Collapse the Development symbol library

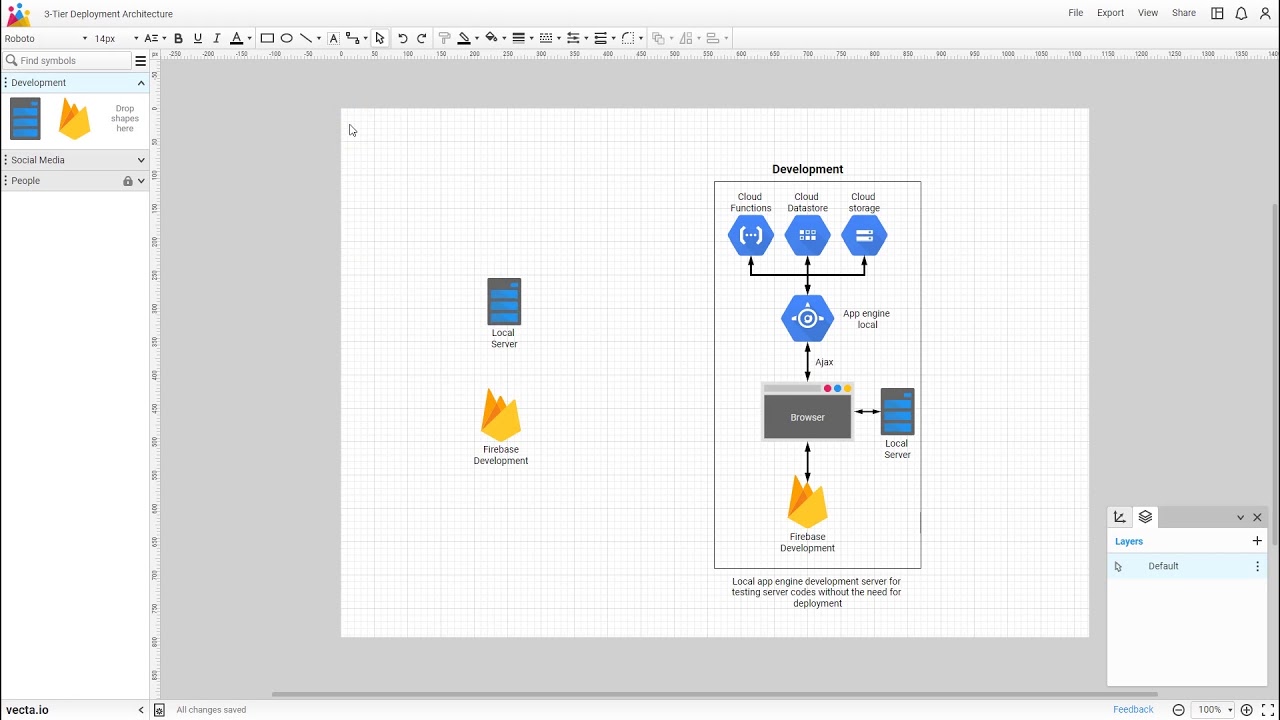click(x=141, y=83)
